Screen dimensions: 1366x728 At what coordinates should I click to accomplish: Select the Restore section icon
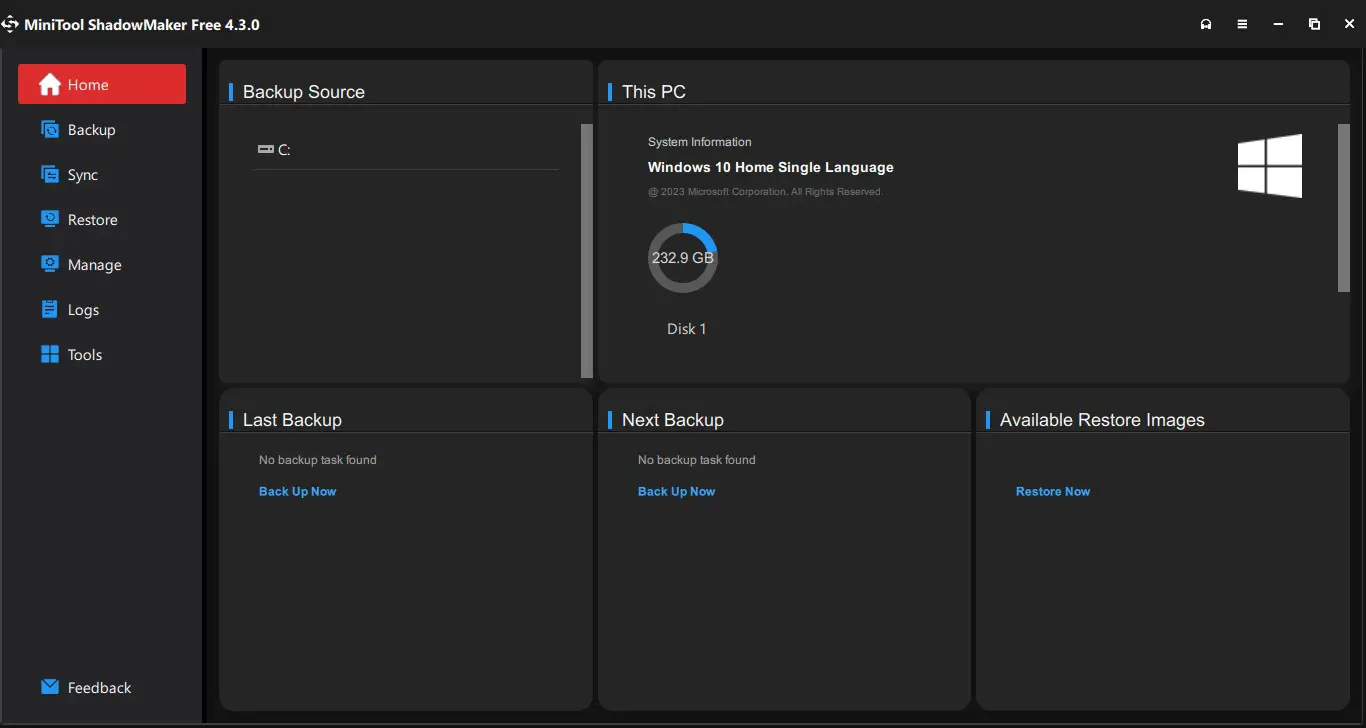50,219
